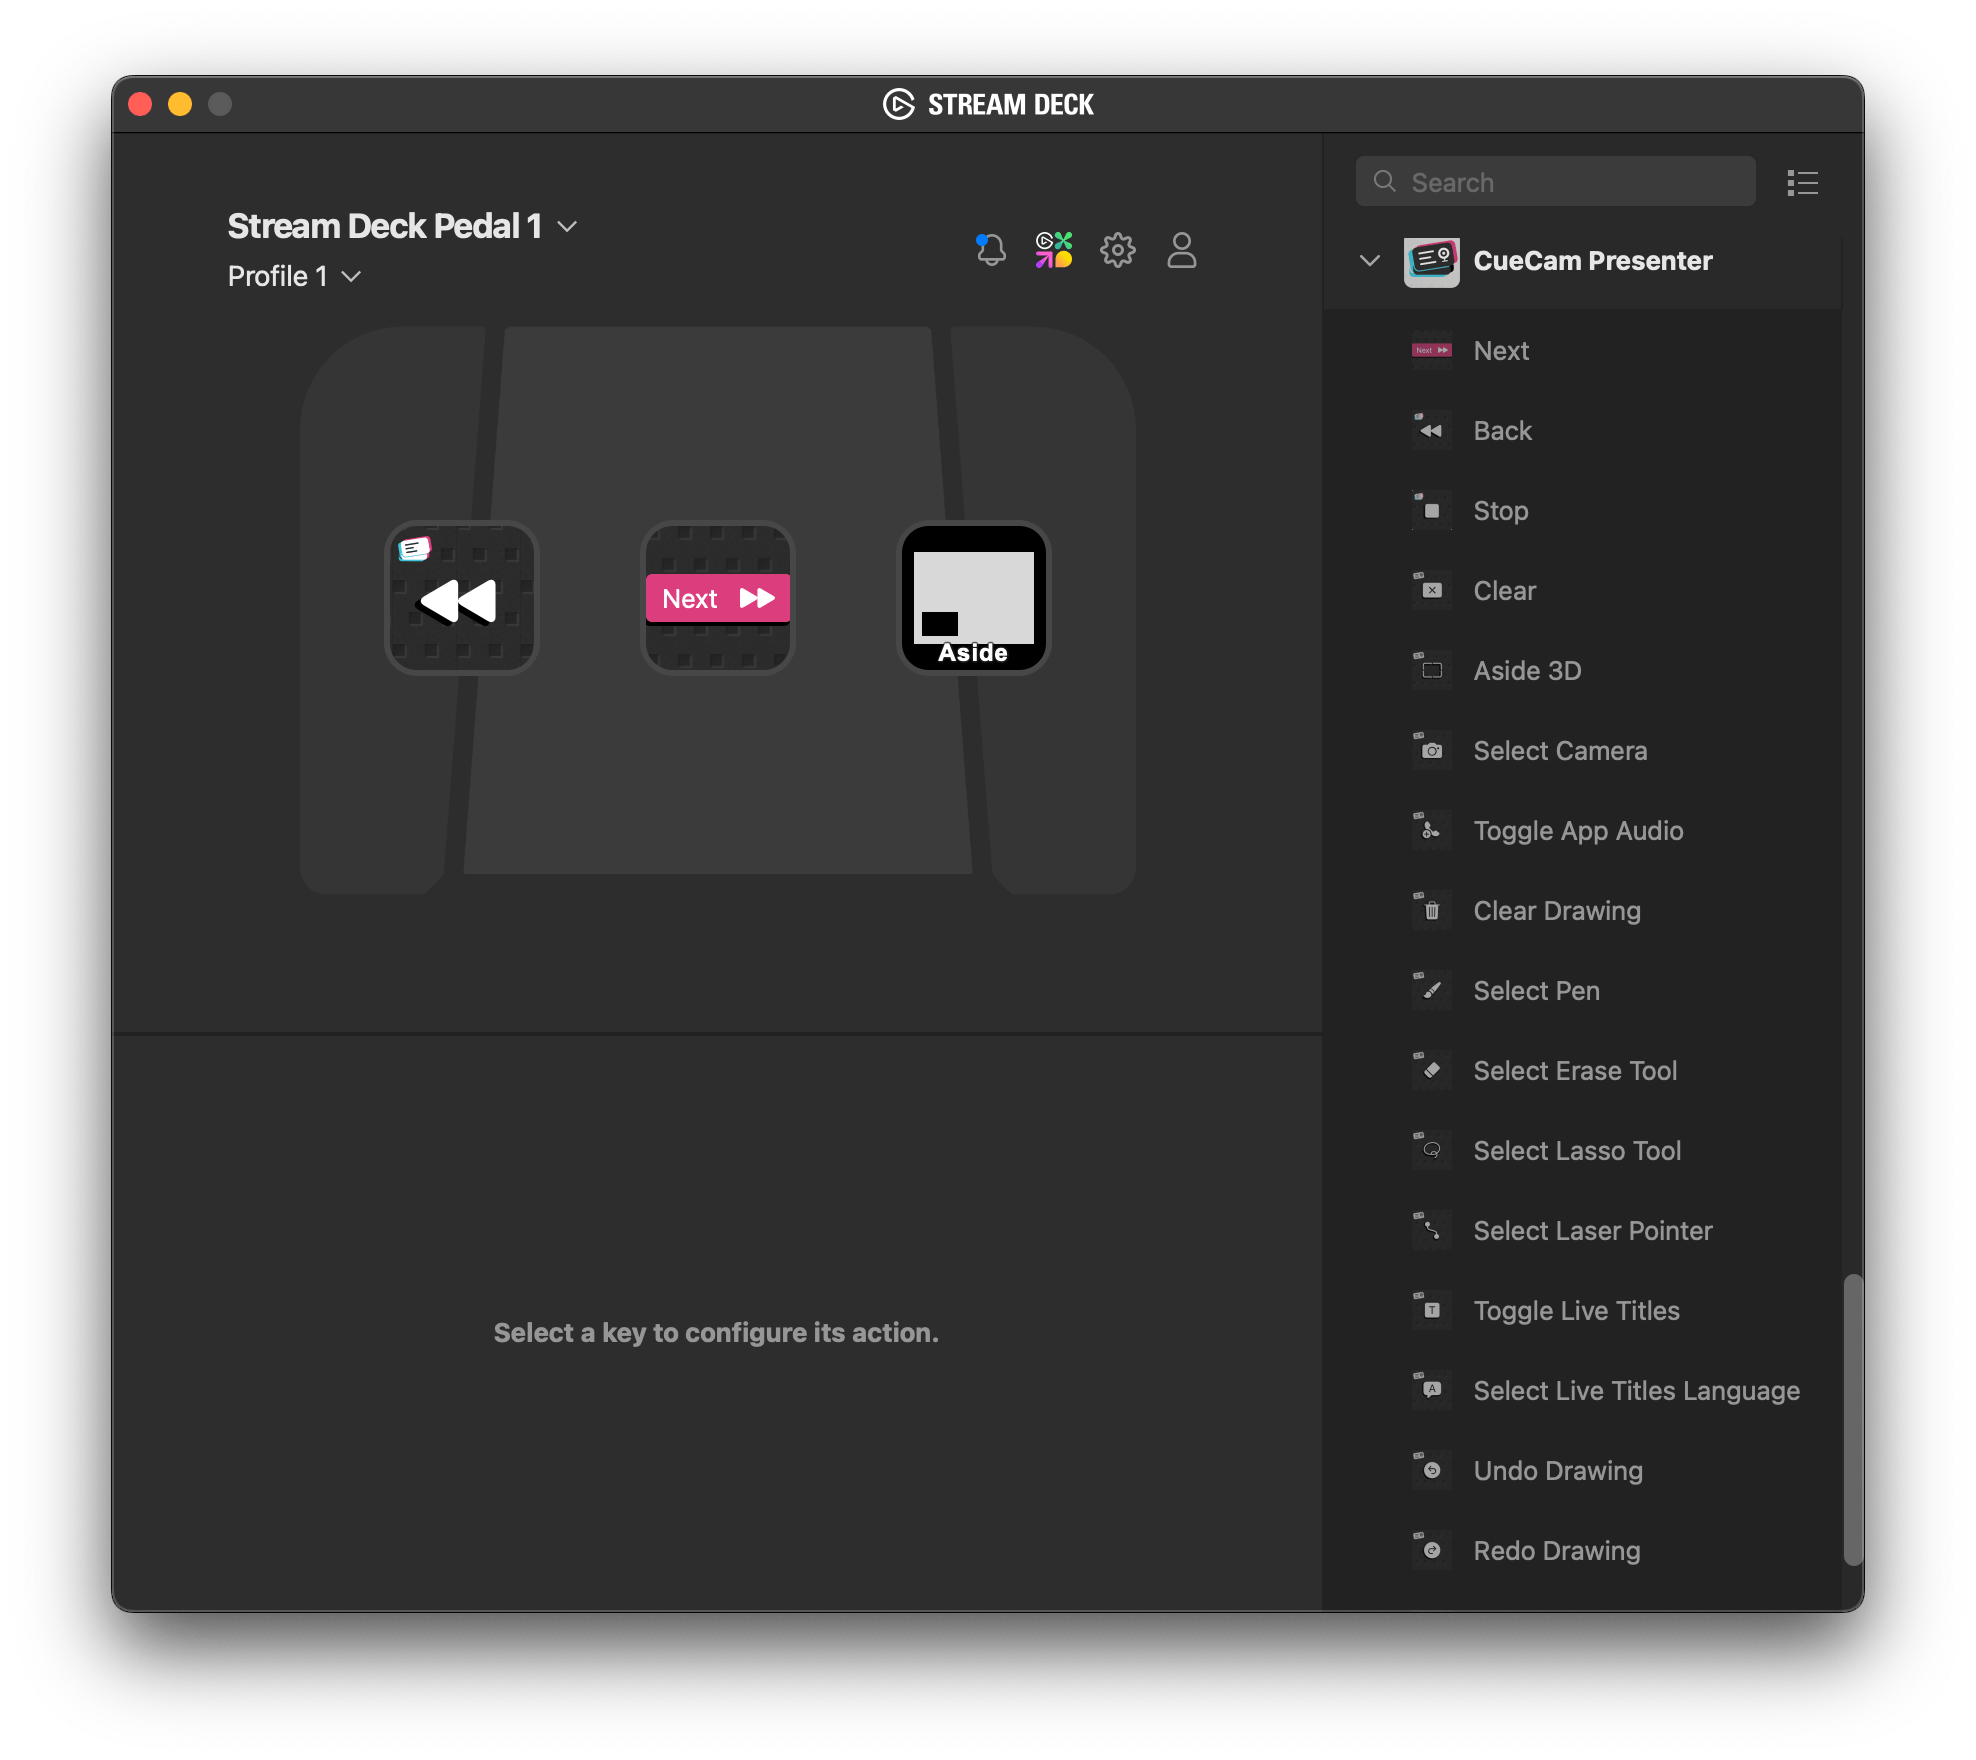
Task: Click the CueCam Presenter category title
Action: point(1593,261)
